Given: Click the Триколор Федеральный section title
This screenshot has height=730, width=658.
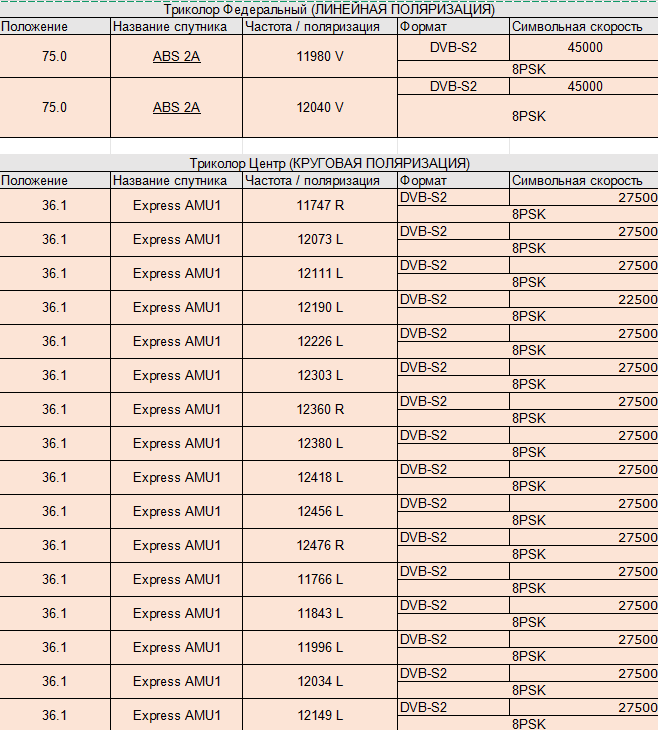Looking at the screenshot, I should coord(329,9).
